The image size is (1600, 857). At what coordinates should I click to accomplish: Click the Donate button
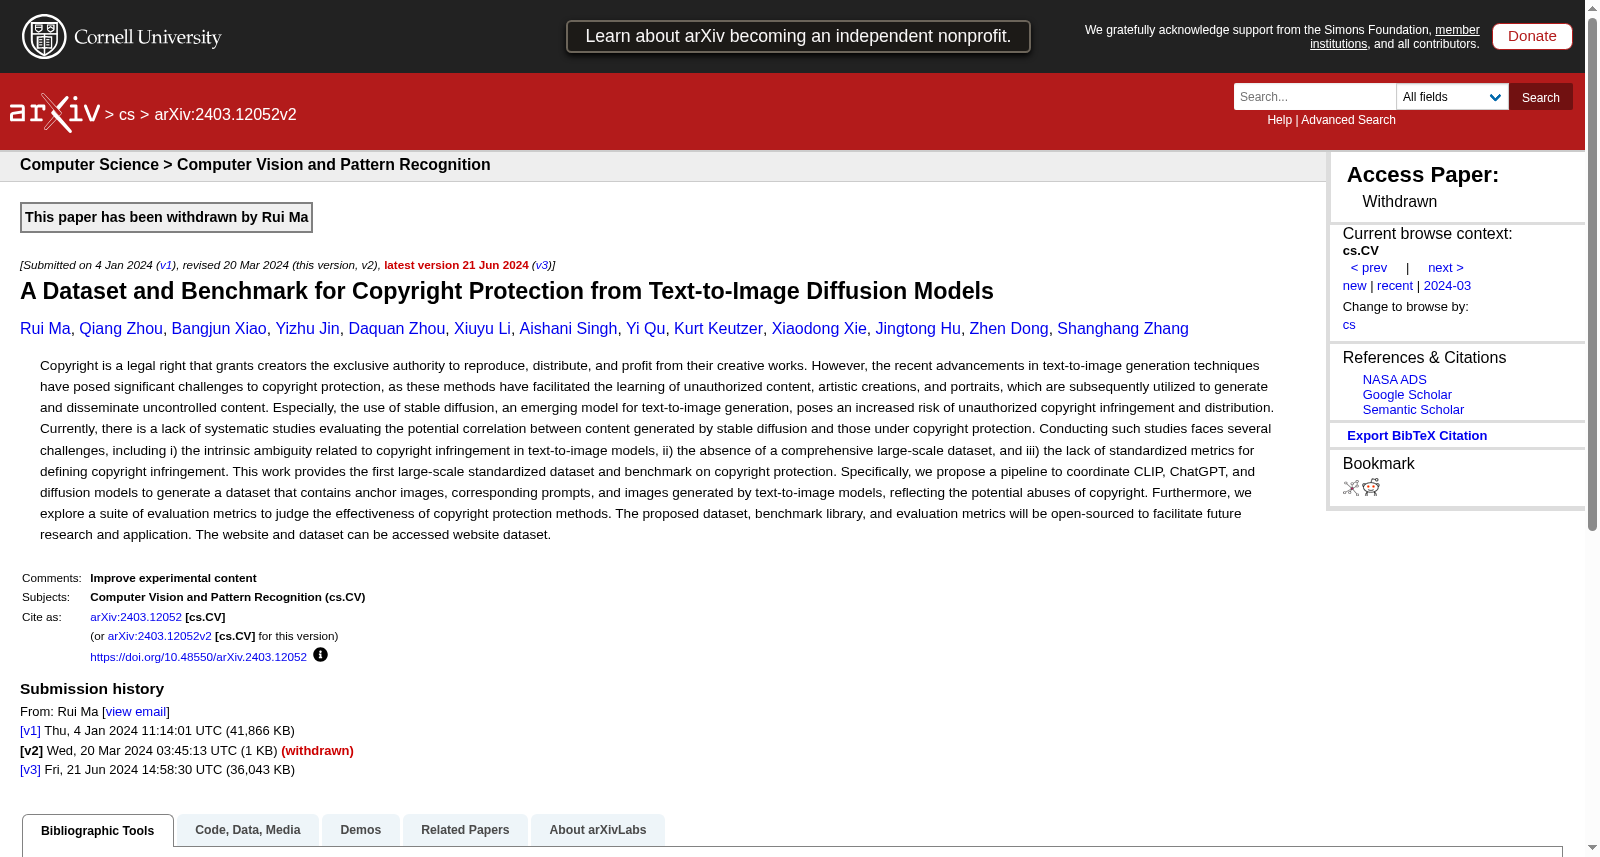1532,36
